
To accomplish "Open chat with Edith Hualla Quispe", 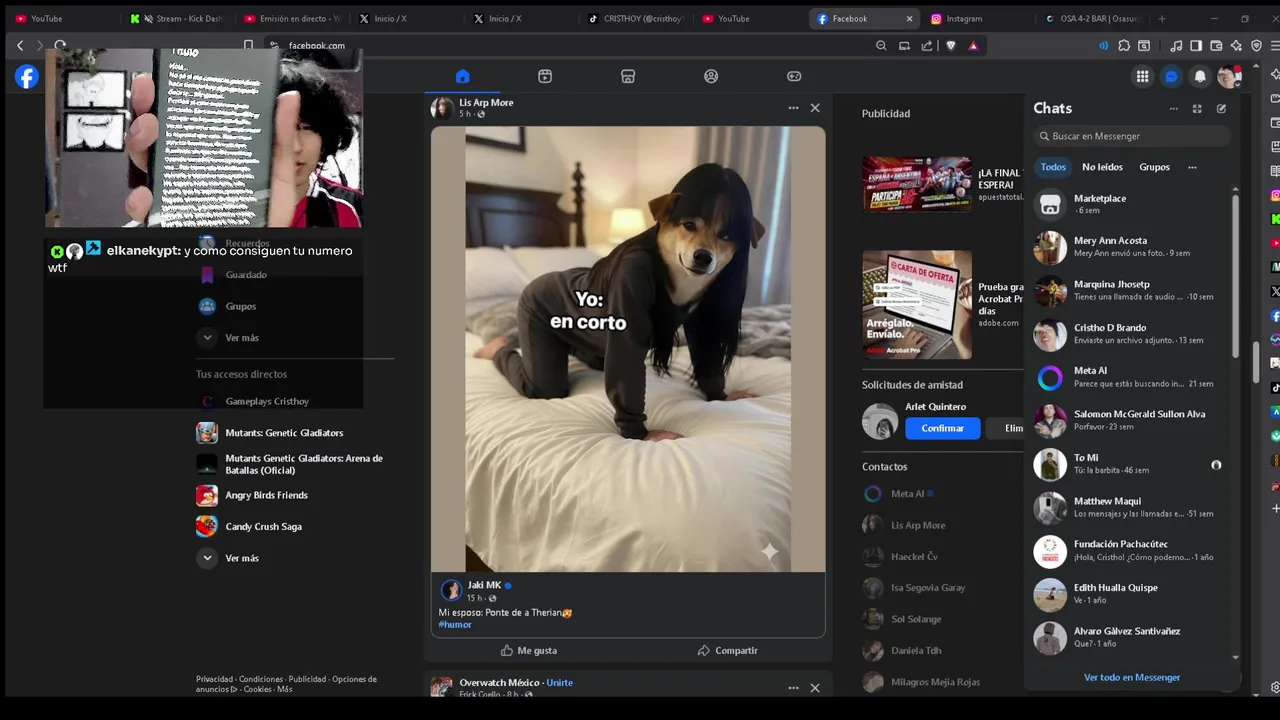I will [x=1130, y=594].
